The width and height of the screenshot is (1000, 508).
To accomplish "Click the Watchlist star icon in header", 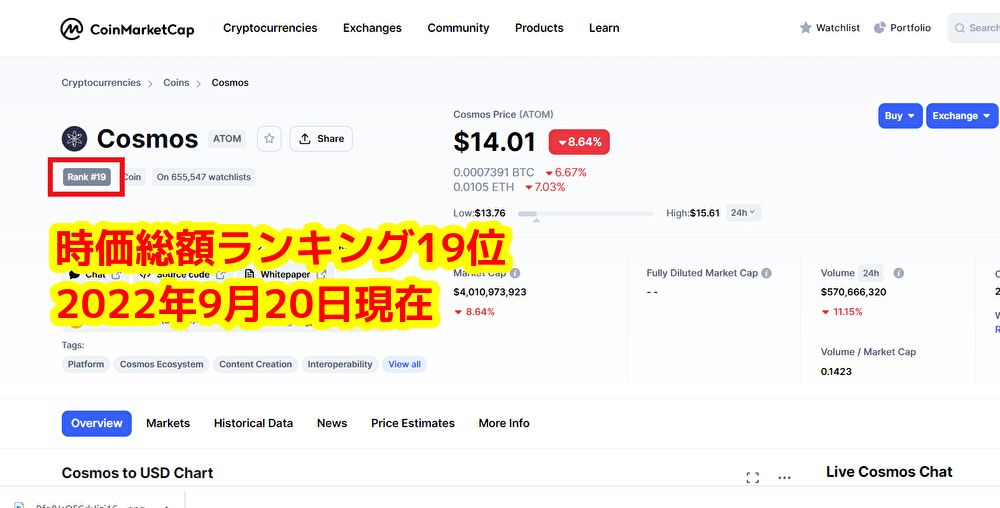I will coord(806,28).
